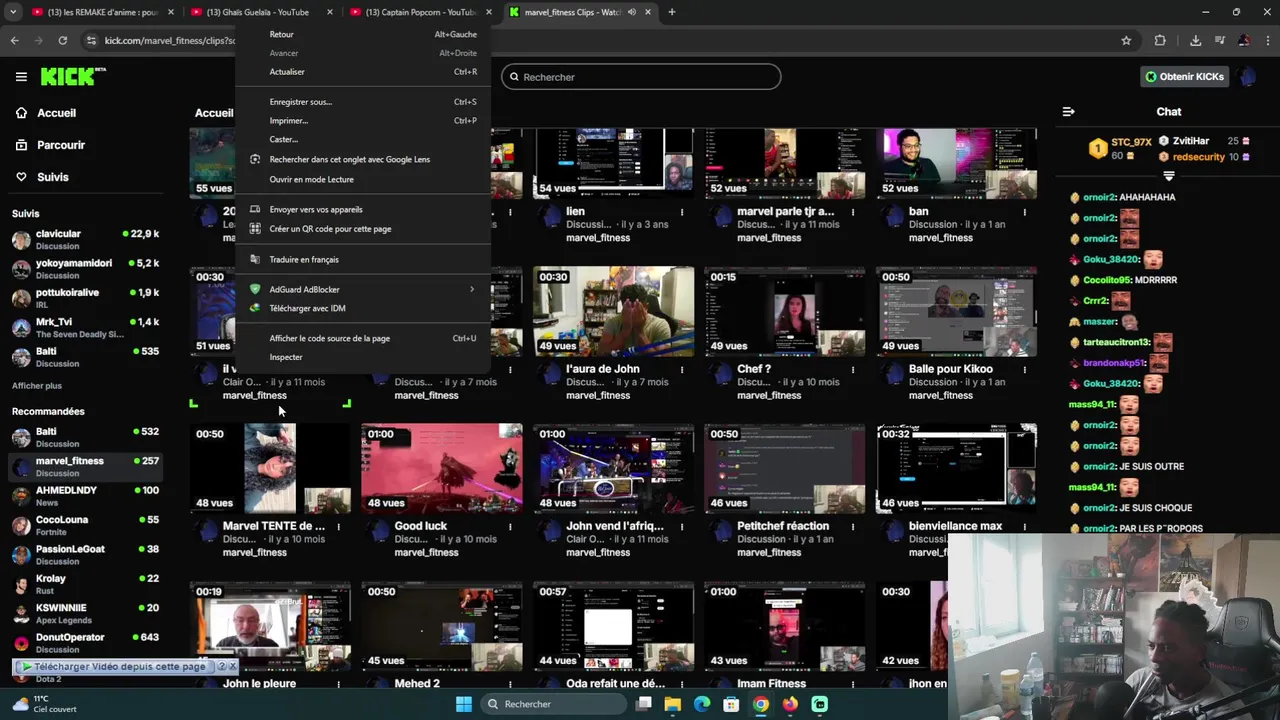Open the DonutOperator recommended channel
Screen dimensions: 1280x720
pos(85,643)
